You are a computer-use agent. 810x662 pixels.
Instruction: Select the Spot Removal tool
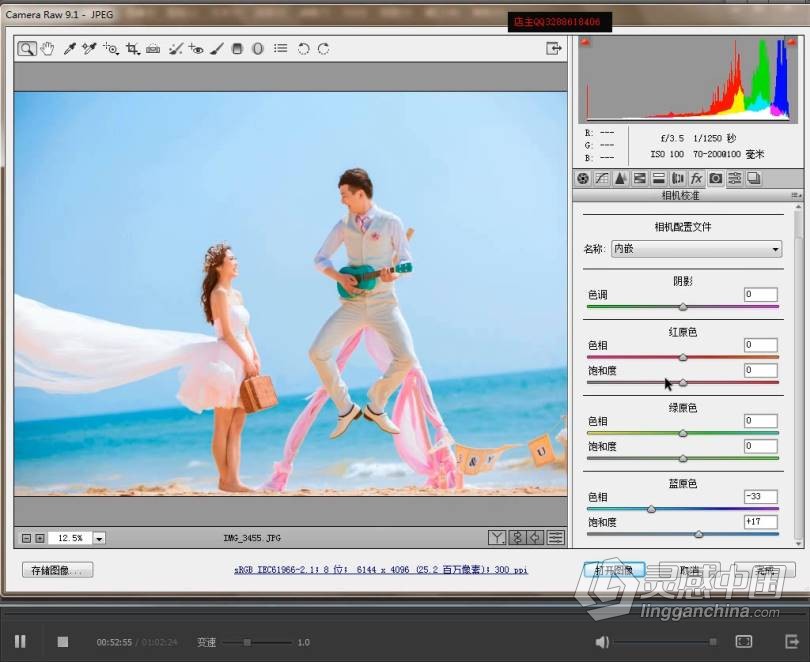pos(176,49)
